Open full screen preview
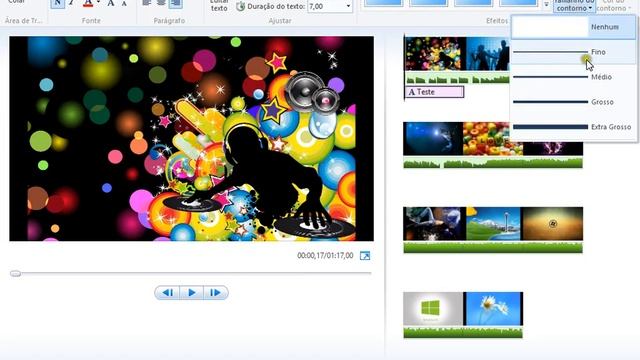 (365, 256)
